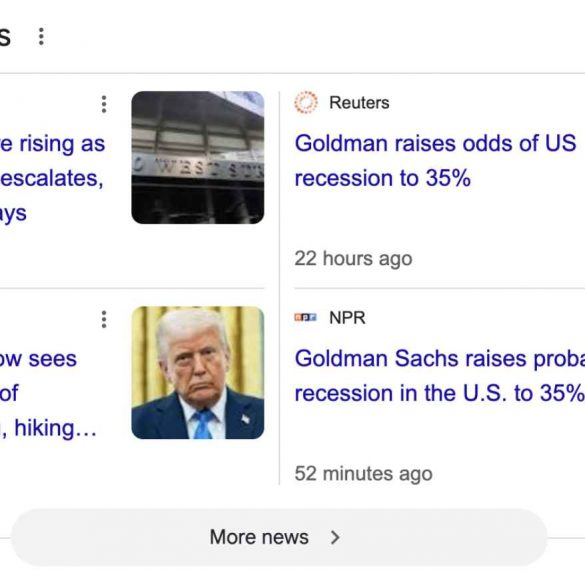The height and width of the screenshot is (585, 585).
Task: Click the '22 hours ago' timestamp
Action: pos(353,259)
